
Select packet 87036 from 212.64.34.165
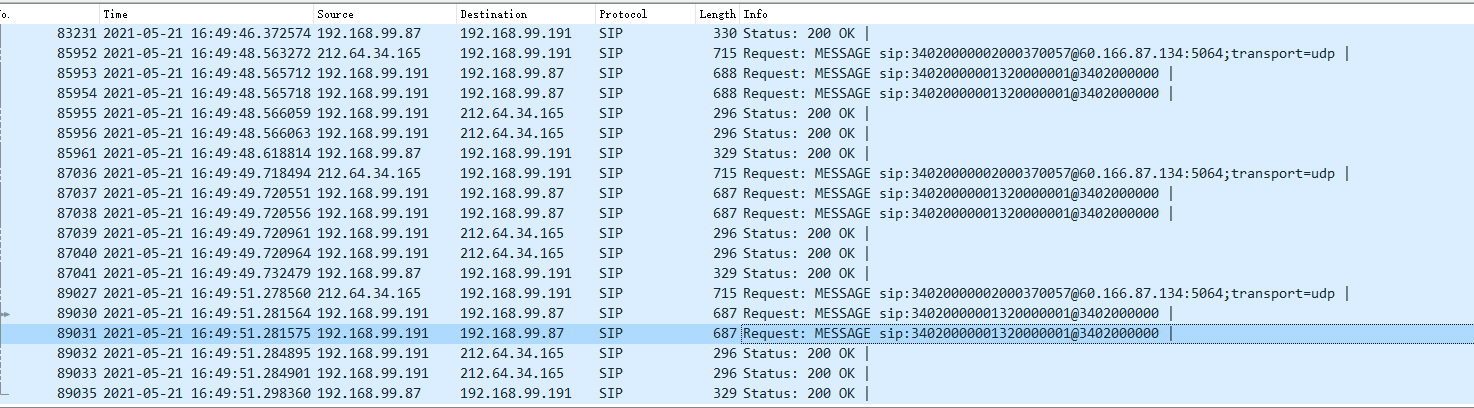tap(400, 173)
